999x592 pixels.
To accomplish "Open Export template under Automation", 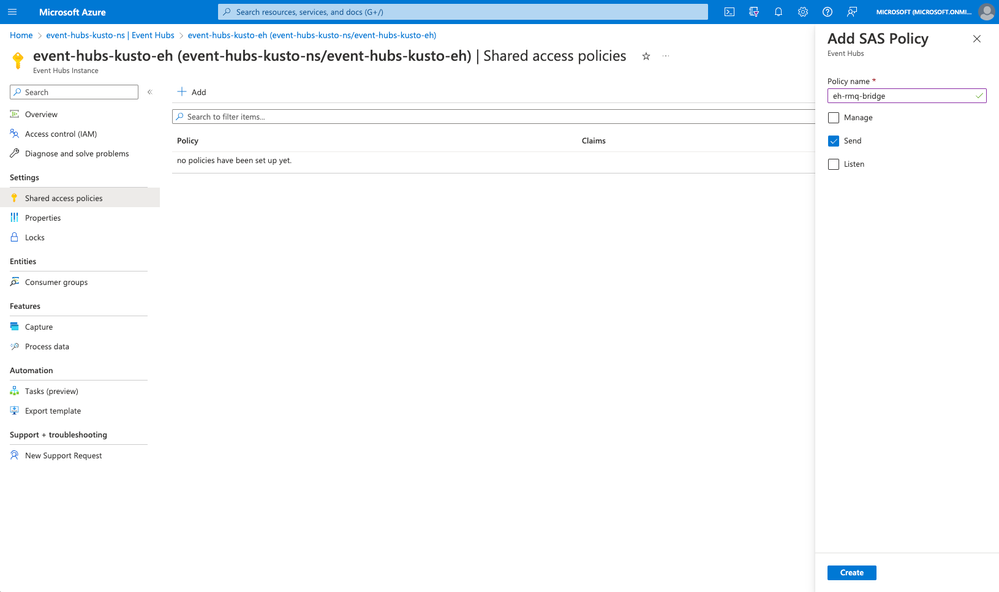I will (53, 411).
